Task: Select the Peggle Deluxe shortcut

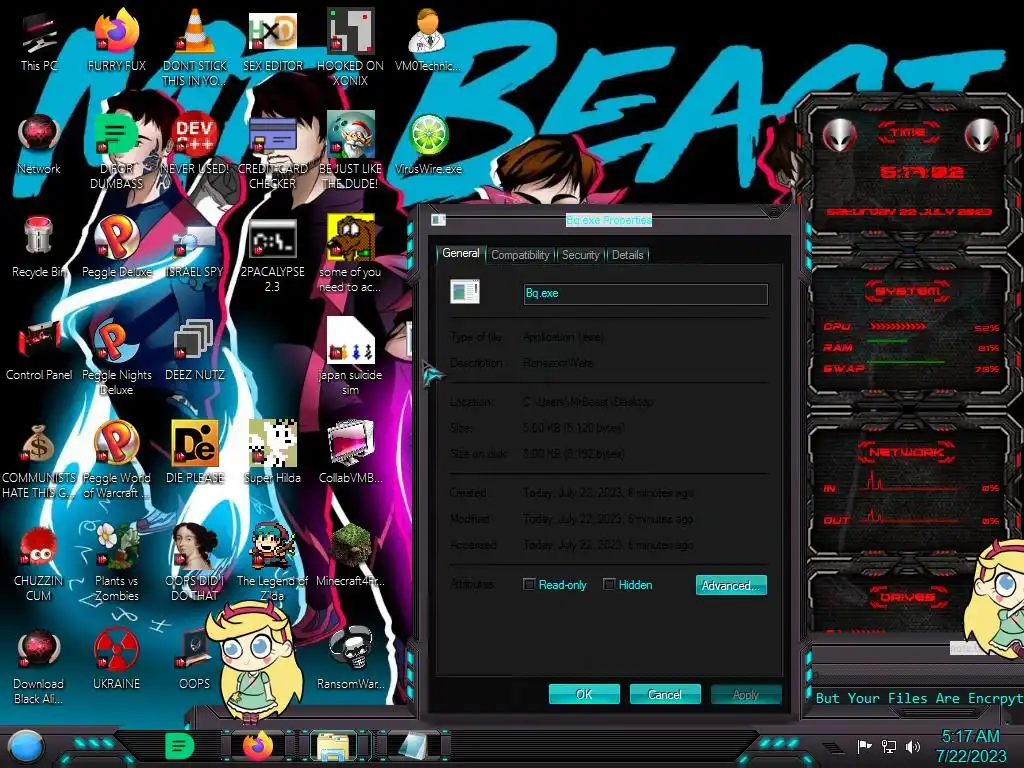Action: [117, 247]
